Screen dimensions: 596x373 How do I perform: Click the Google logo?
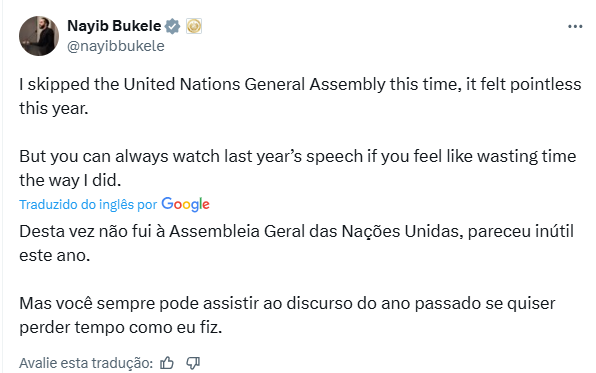click(185, 204)
